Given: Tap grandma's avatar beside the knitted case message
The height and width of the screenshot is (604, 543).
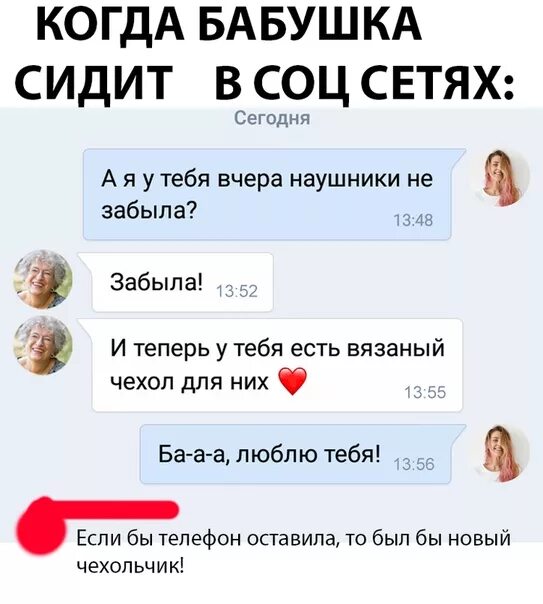Looking at the screenshot, I should point(43,345).
